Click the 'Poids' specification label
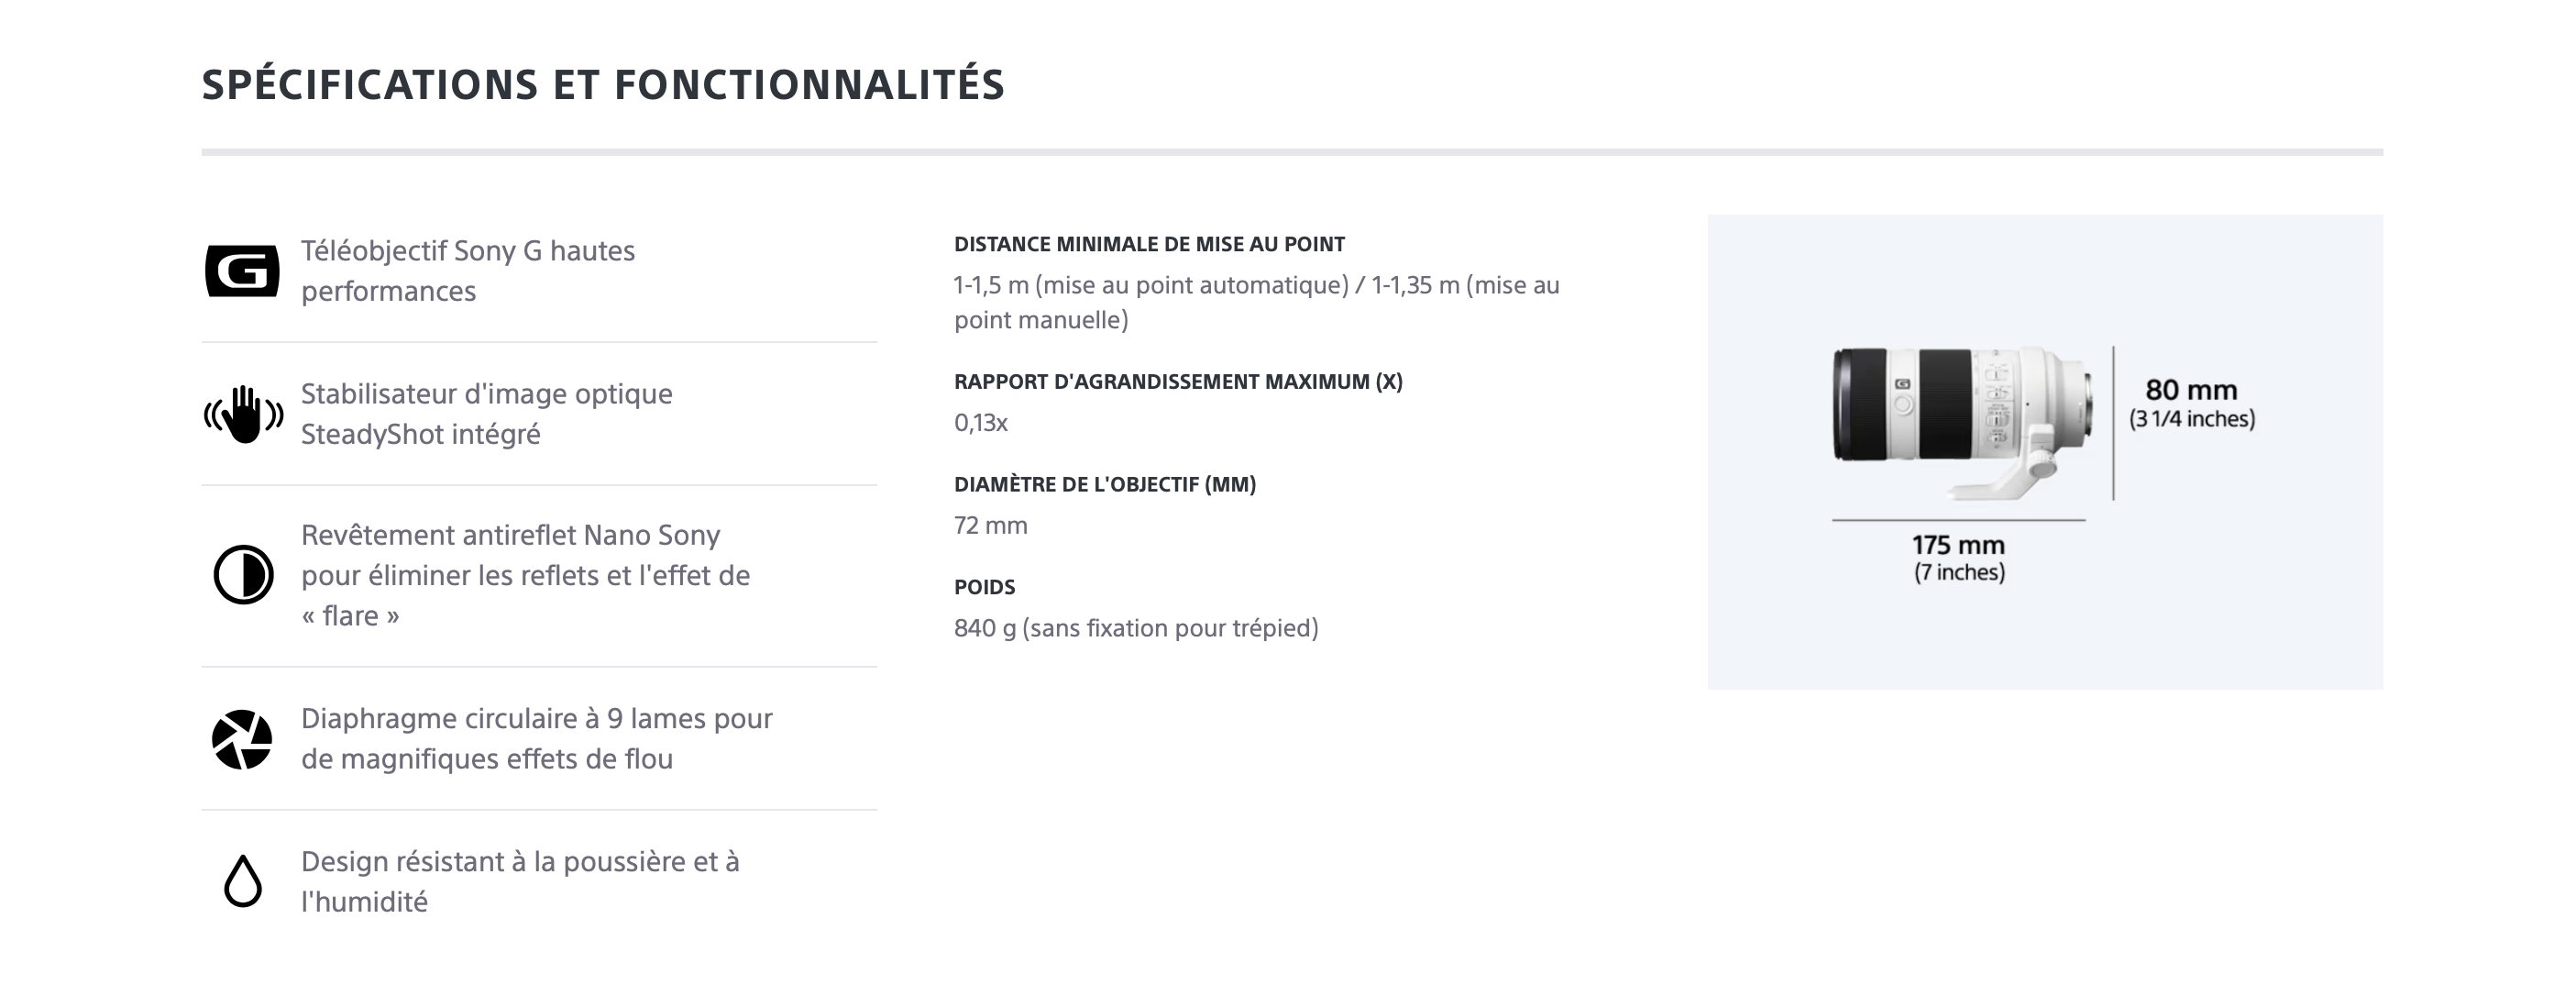Screen dimensions: 2576x1007 [985, 587]
